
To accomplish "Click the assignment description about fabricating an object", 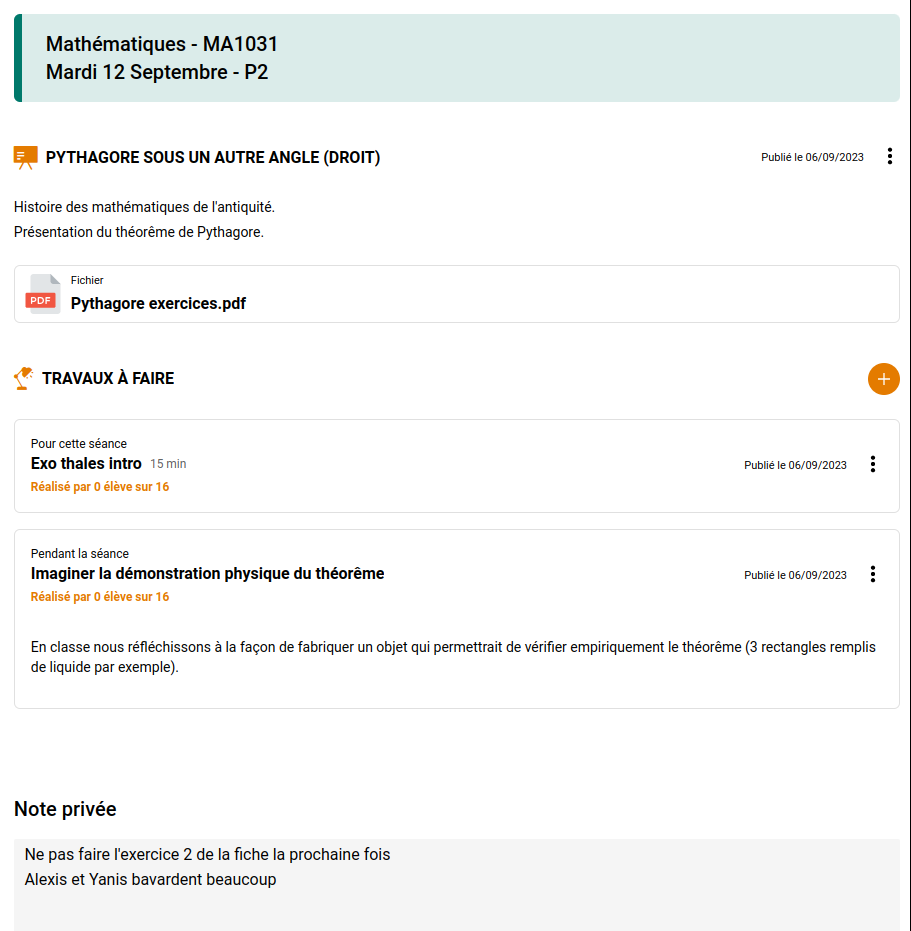I will click(x=453, y=657).
